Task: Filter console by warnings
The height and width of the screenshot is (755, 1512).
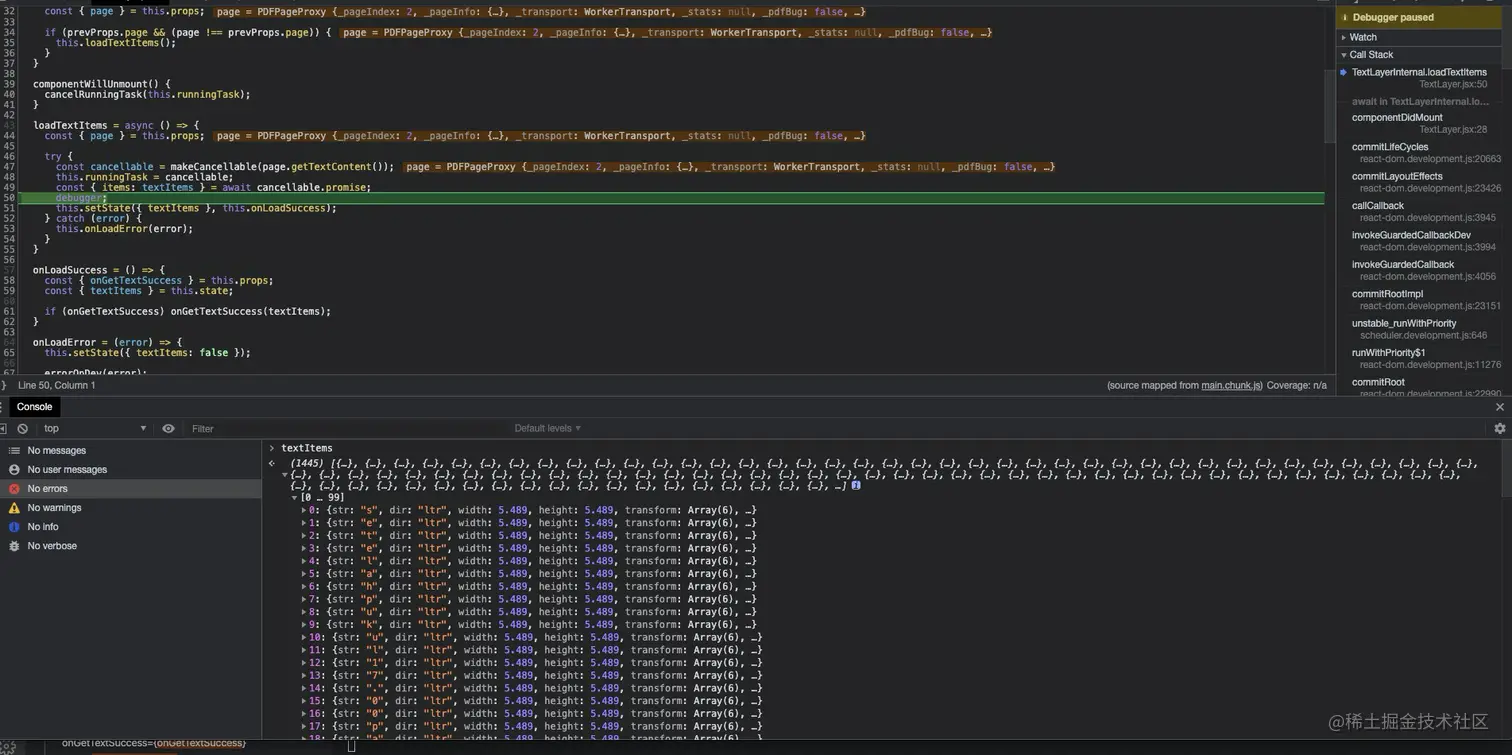Action: point(54,508)
